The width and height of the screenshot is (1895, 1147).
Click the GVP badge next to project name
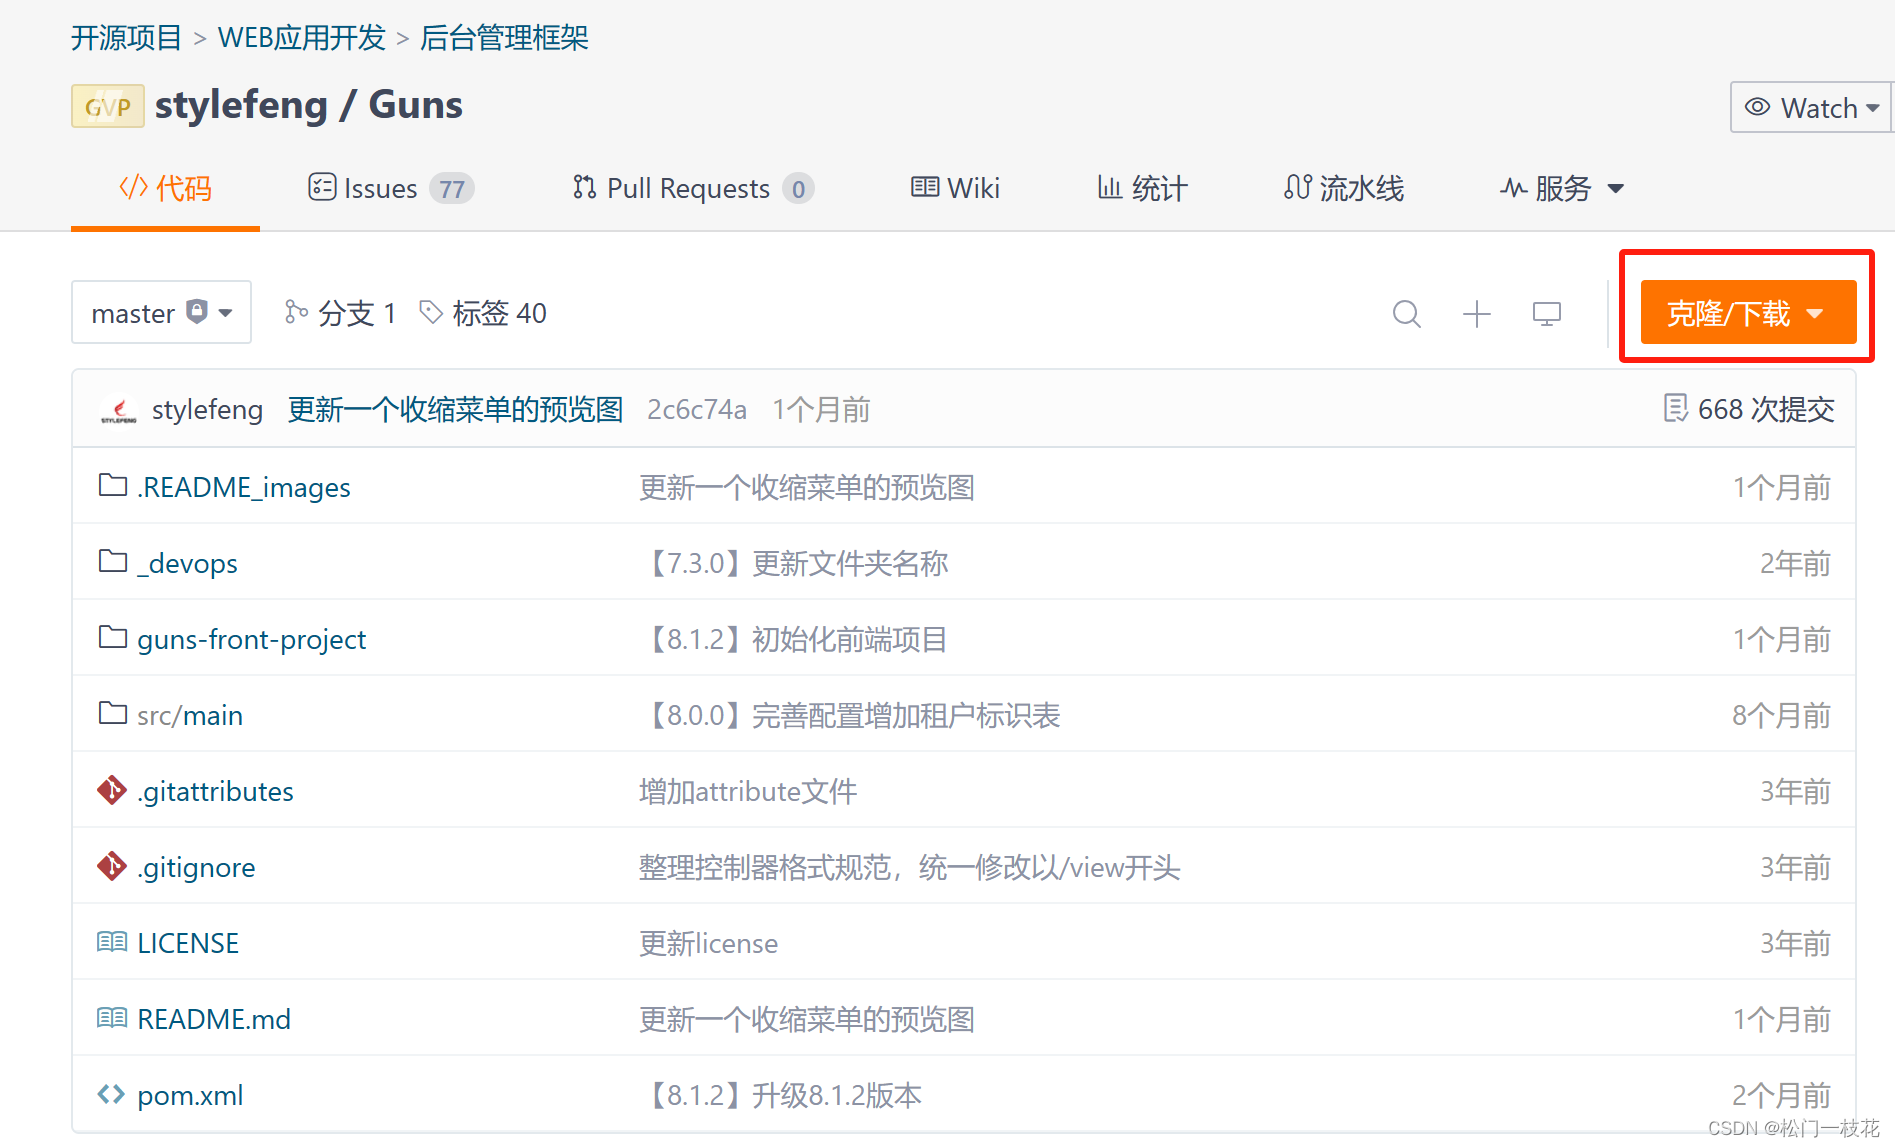(107, 105)
